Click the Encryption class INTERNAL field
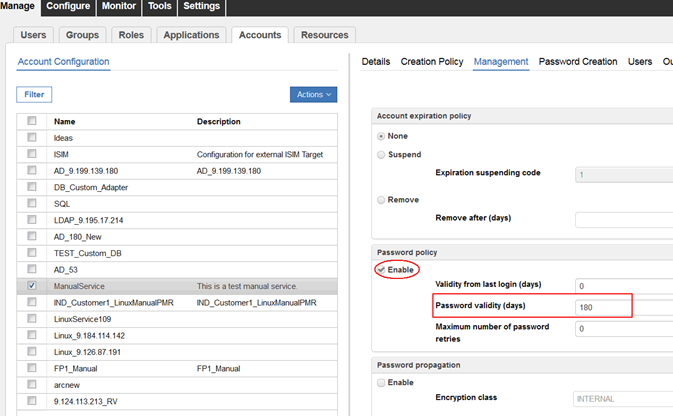The width and height of the screenshot is (673, 416). [x=623, y=399]
